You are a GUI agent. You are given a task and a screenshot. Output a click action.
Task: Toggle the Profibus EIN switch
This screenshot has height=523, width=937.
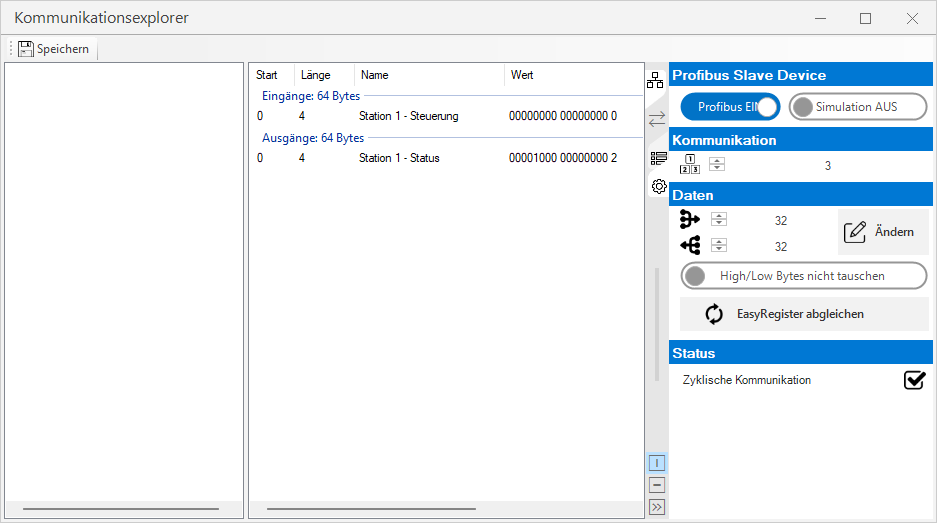click(x=730, y=107)
